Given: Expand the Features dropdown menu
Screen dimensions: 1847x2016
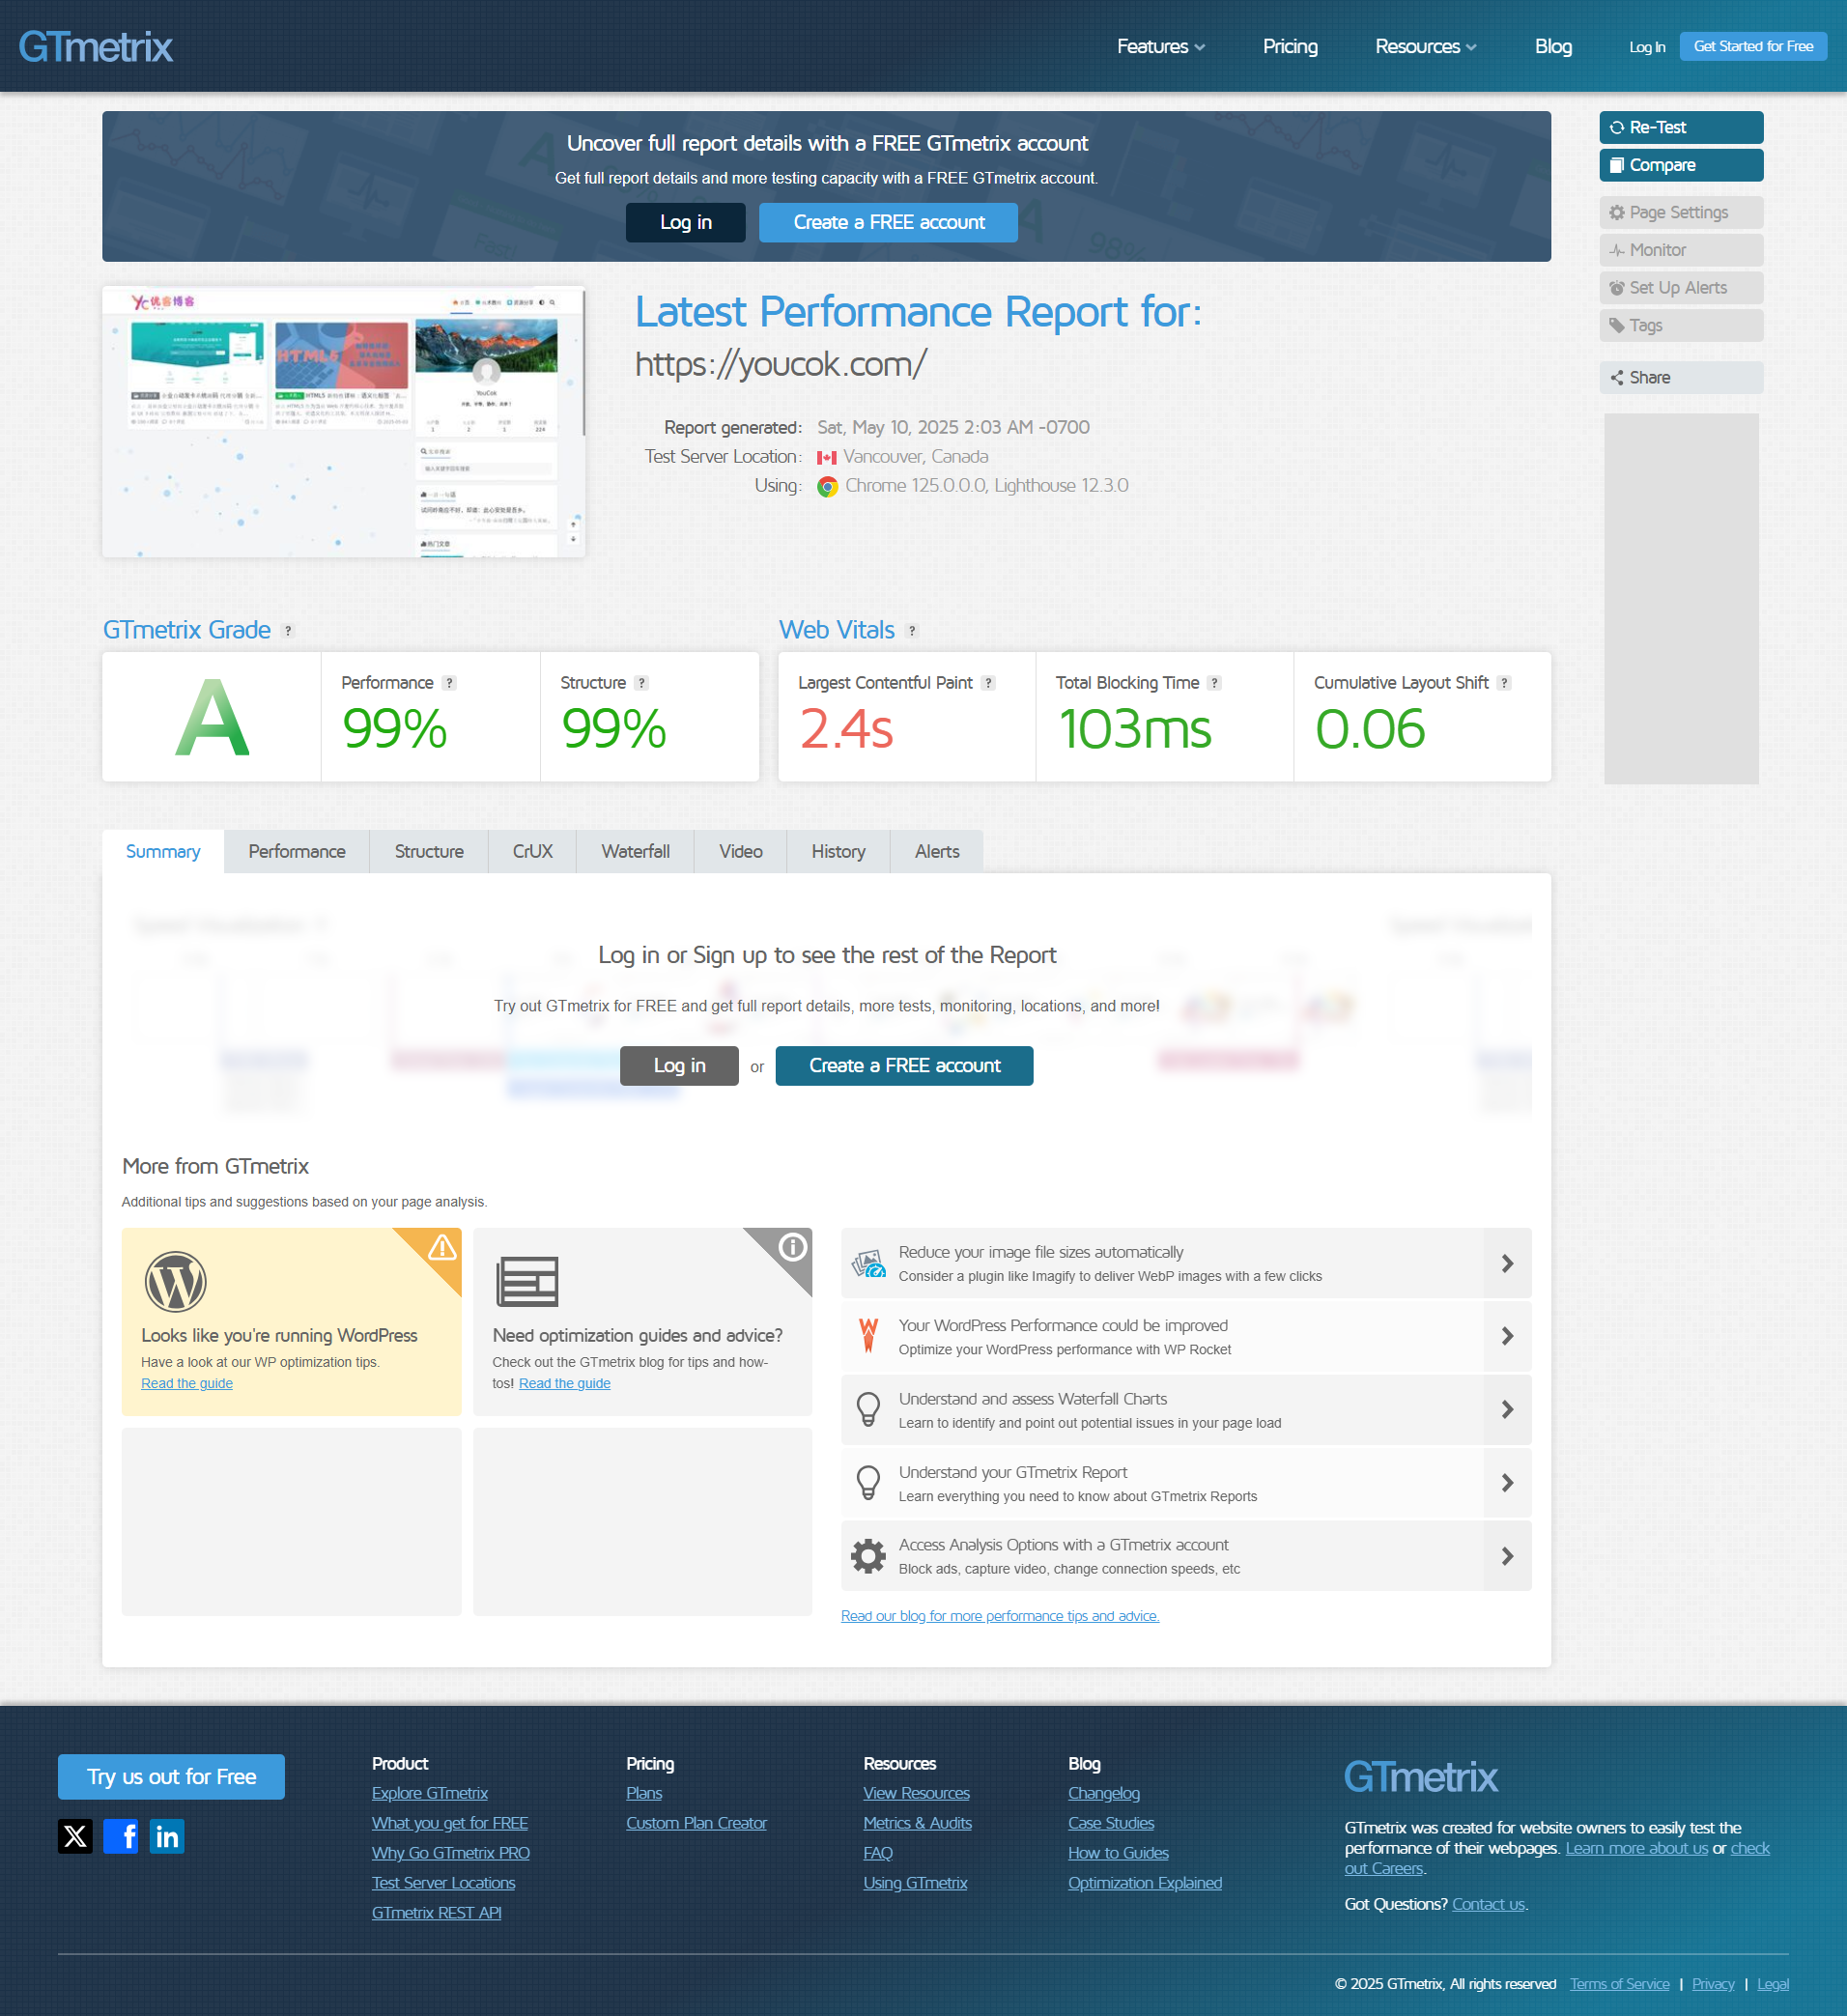Looking at the screenshot, I should (x=1160, y=46).
